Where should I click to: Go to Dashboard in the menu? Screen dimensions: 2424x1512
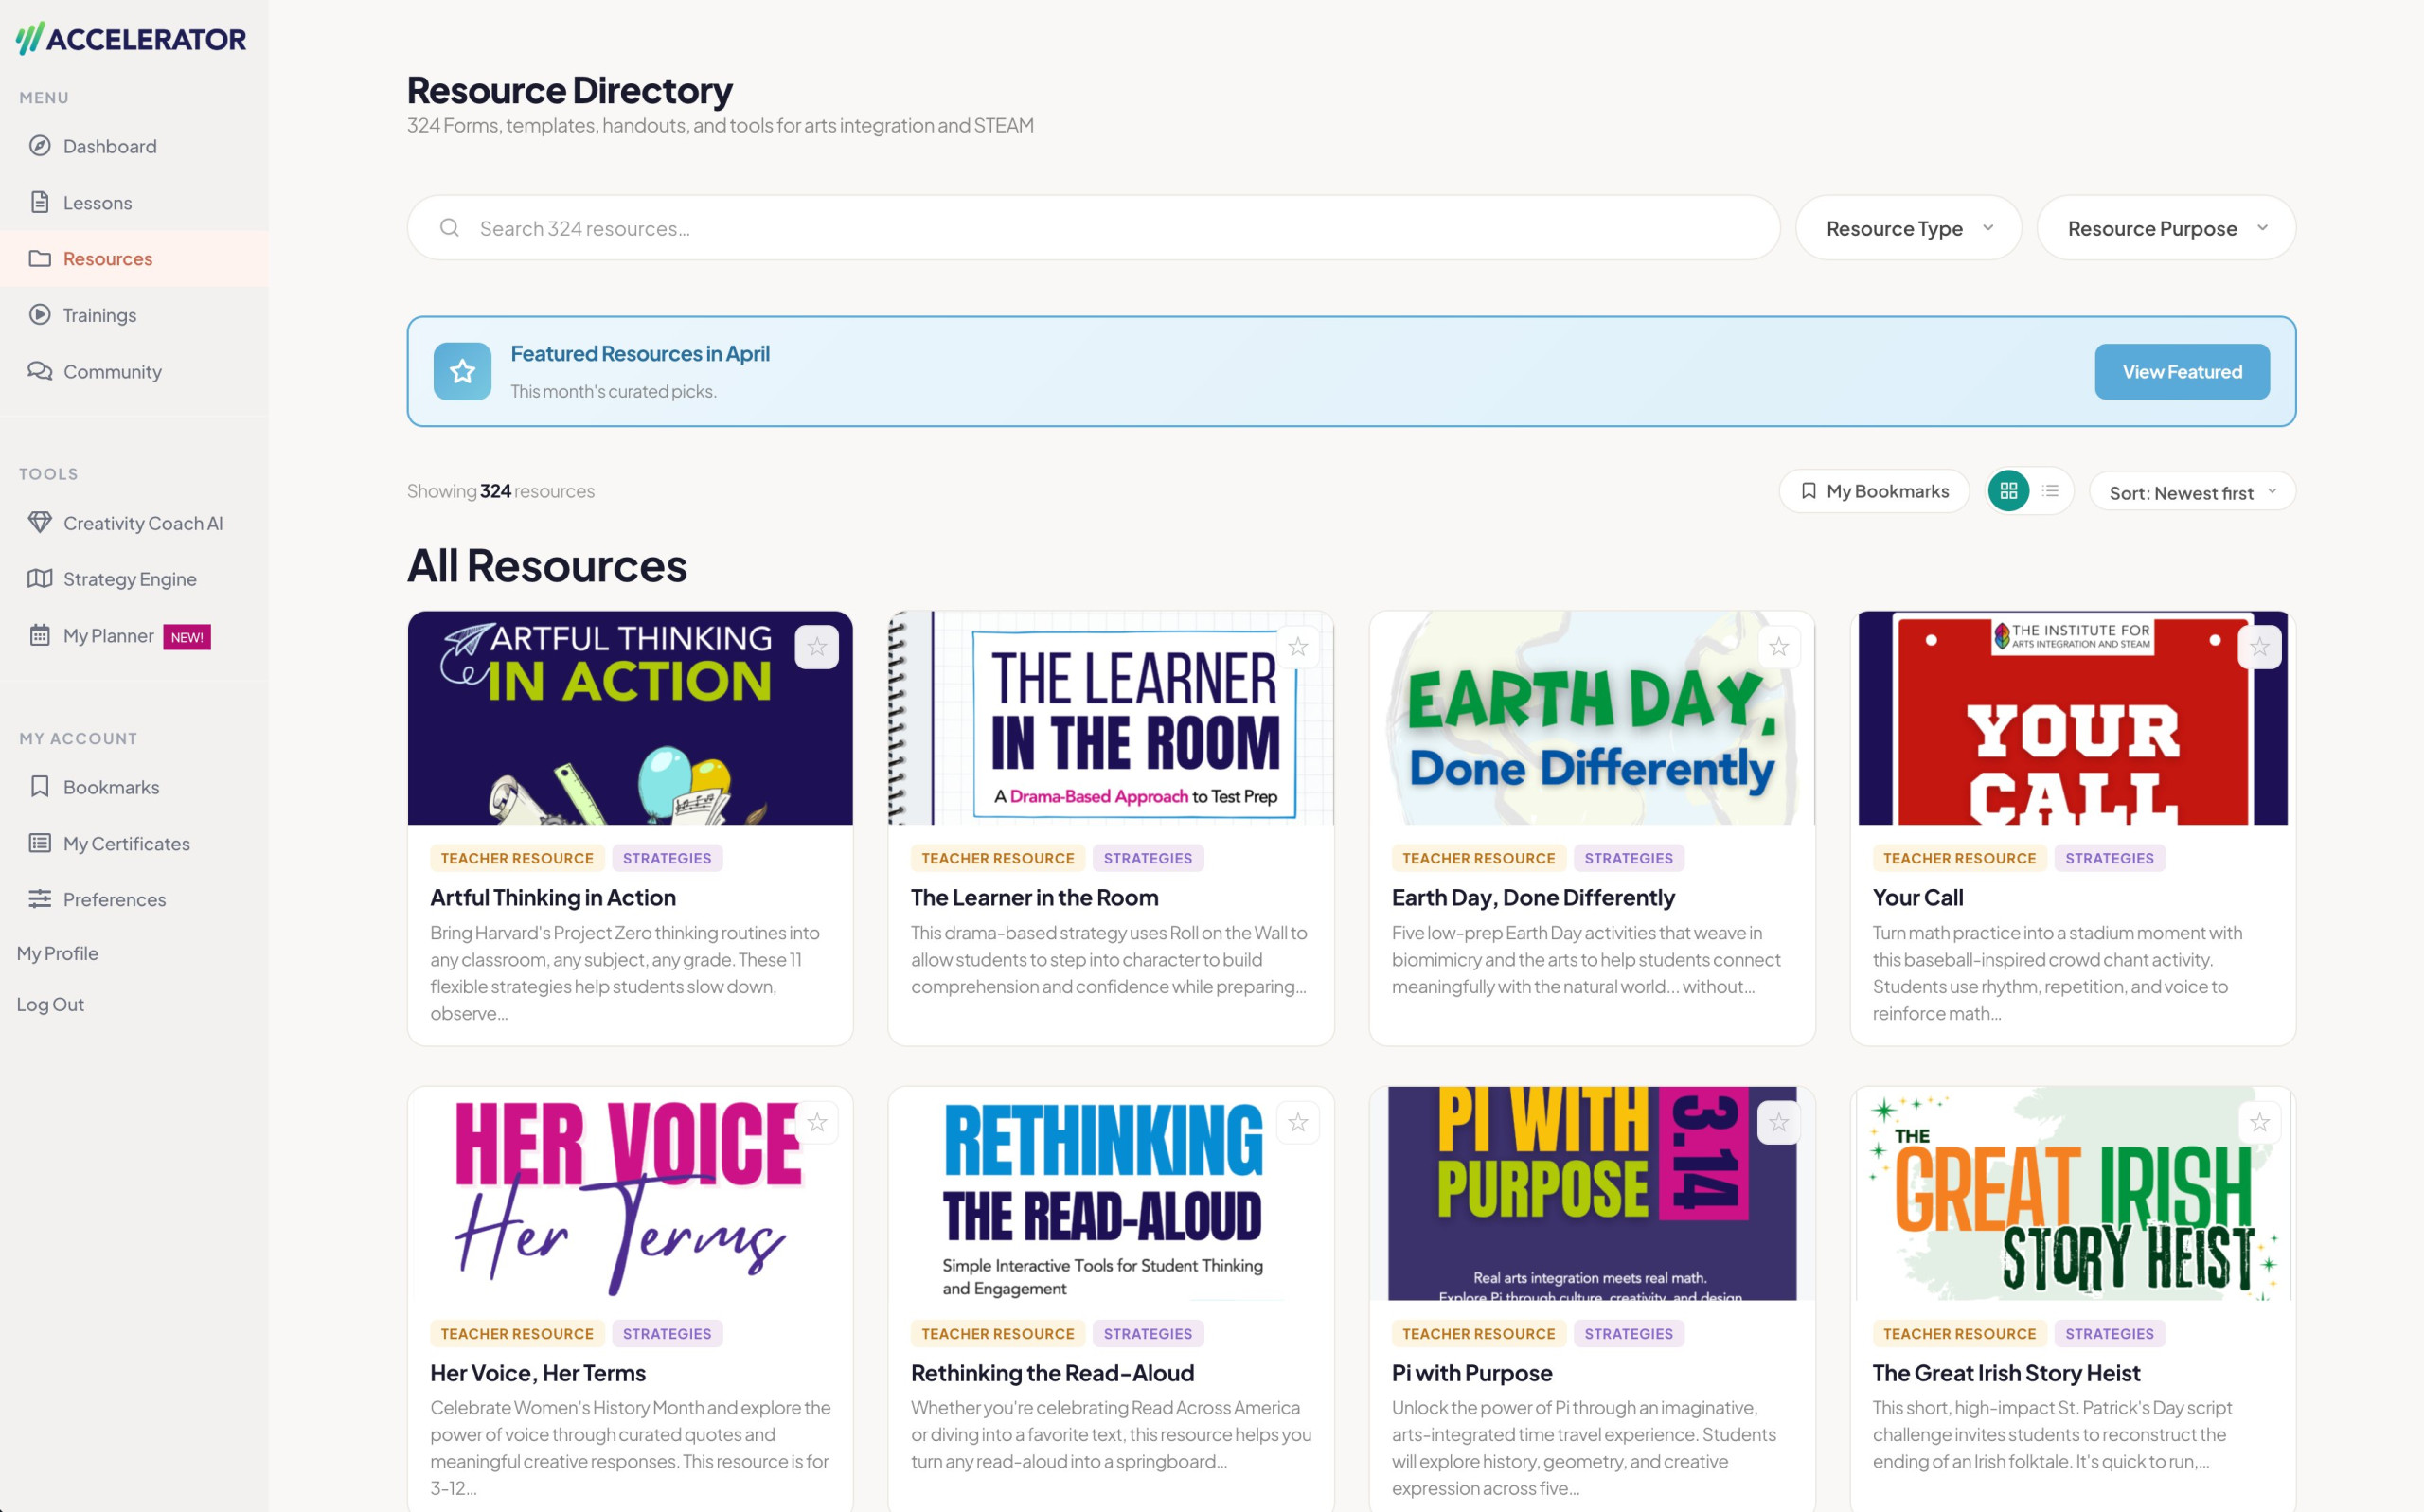(134, 146)
